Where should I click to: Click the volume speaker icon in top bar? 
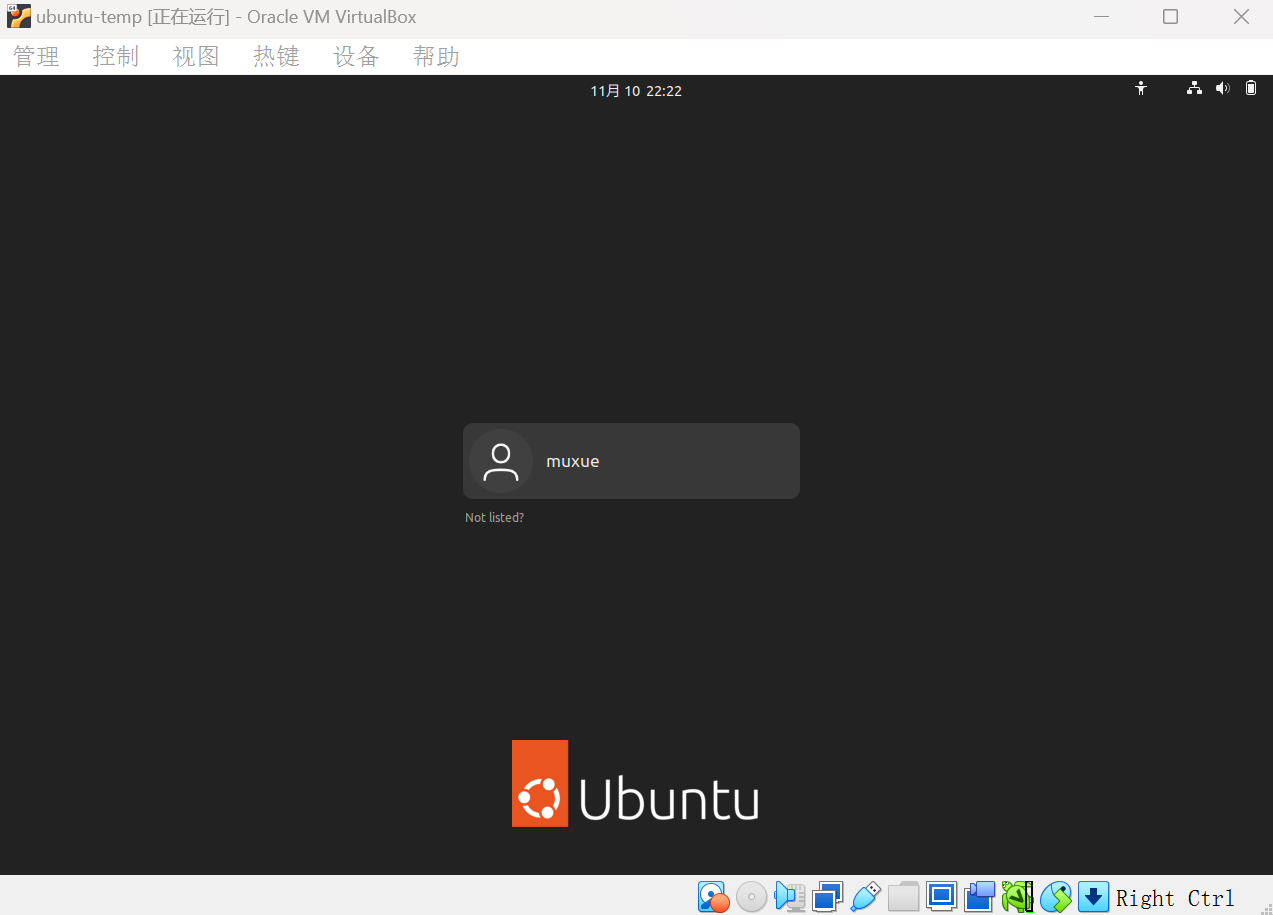[1222, 89]
